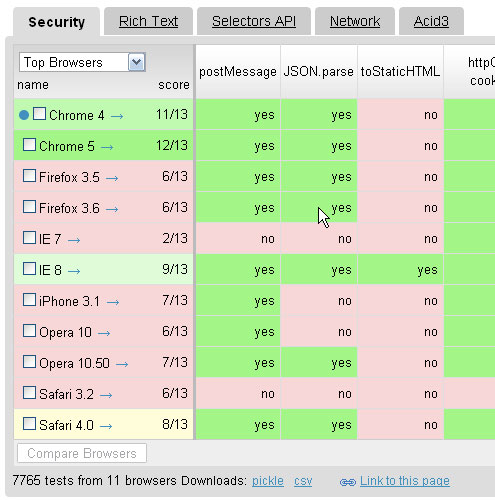Click the arrow icon next to Chrome 4

tap(117, 116)
